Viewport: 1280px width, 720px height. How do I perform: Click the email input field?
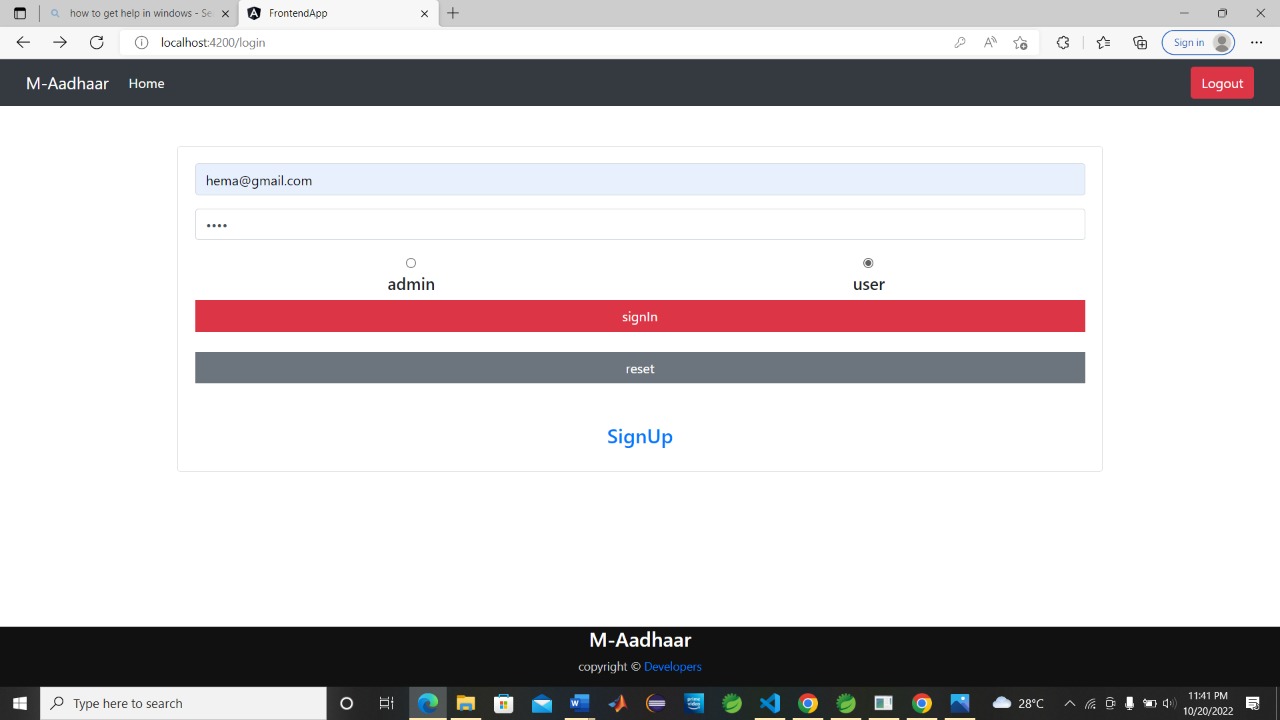point(640,180)
